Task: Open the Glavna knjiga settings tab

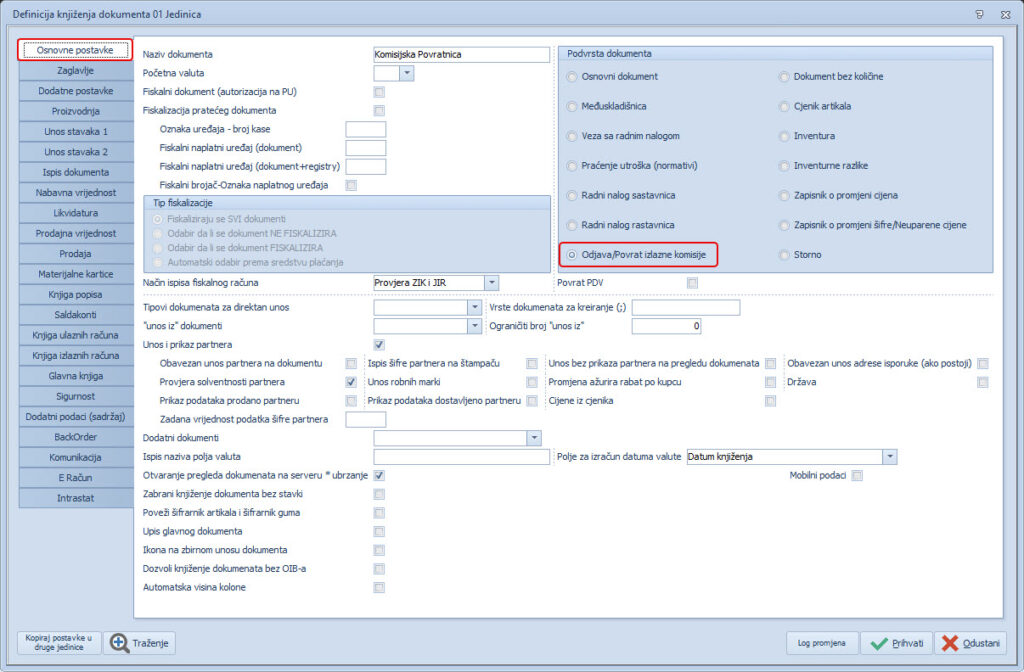Action: 76,376
